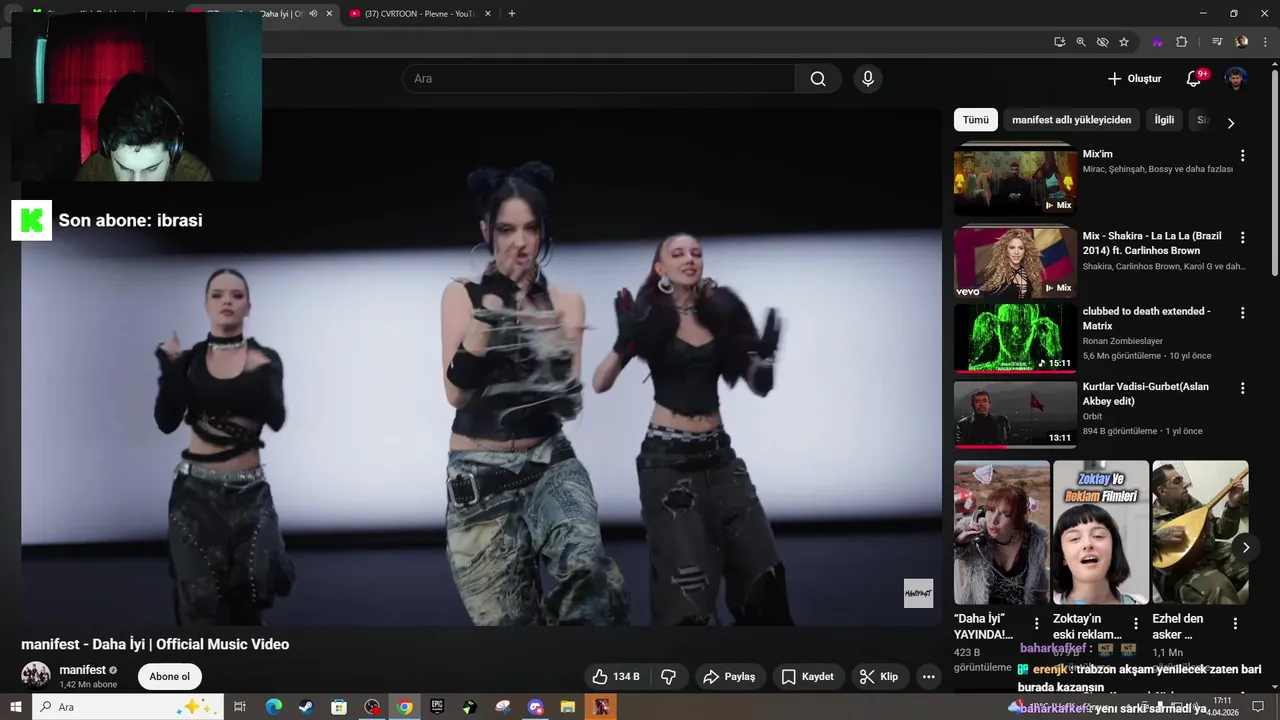Screen dimensions: 1280x720
Task: Open YouTube notifications bell
Action: click(x=1194, y=79)
